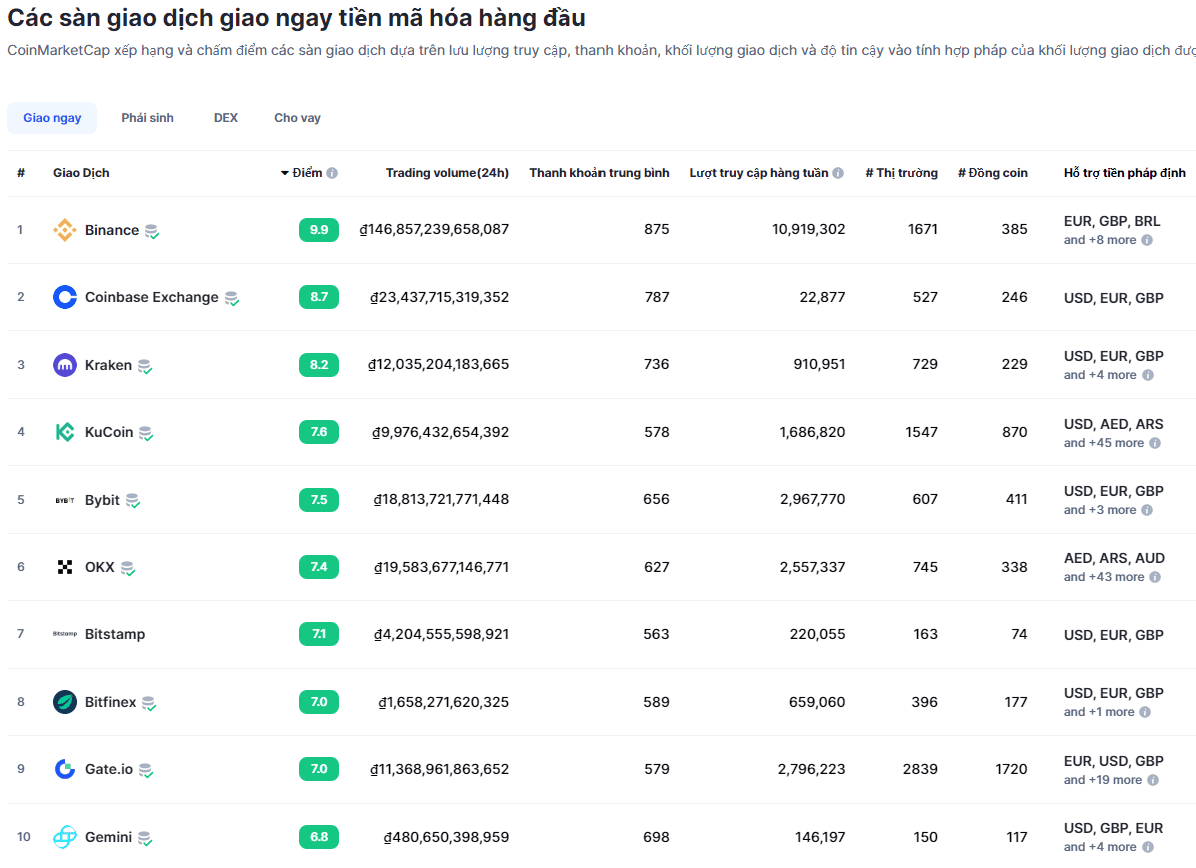Expand 'and +3 more' for Bybit
1196x868 pixels.
(x=1100, y=510)
